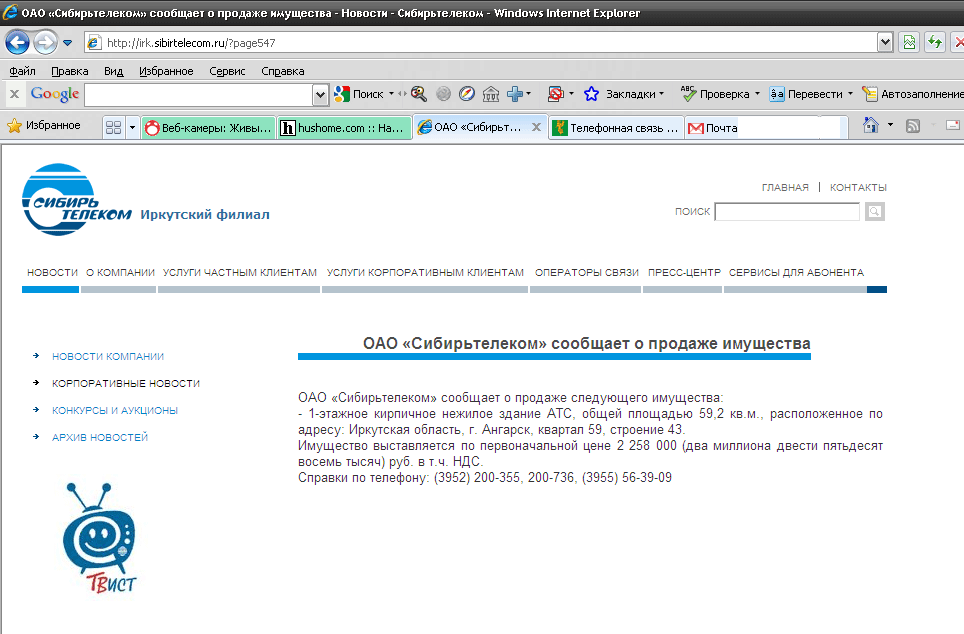This screenshot has height=634, width=964.
Task: Open the Проверка dropdown arrow
Action: tap(757, 94)
